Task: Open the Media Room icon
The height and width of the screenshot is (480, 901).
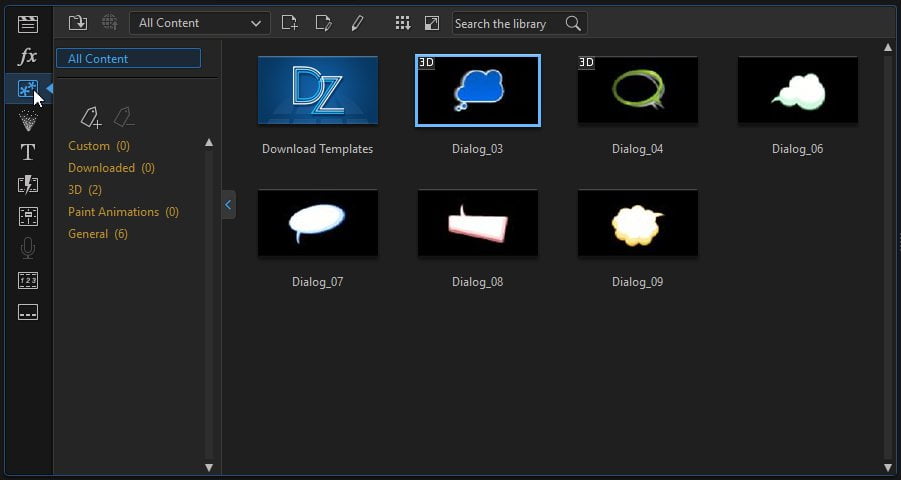Action: pos(28,24)
